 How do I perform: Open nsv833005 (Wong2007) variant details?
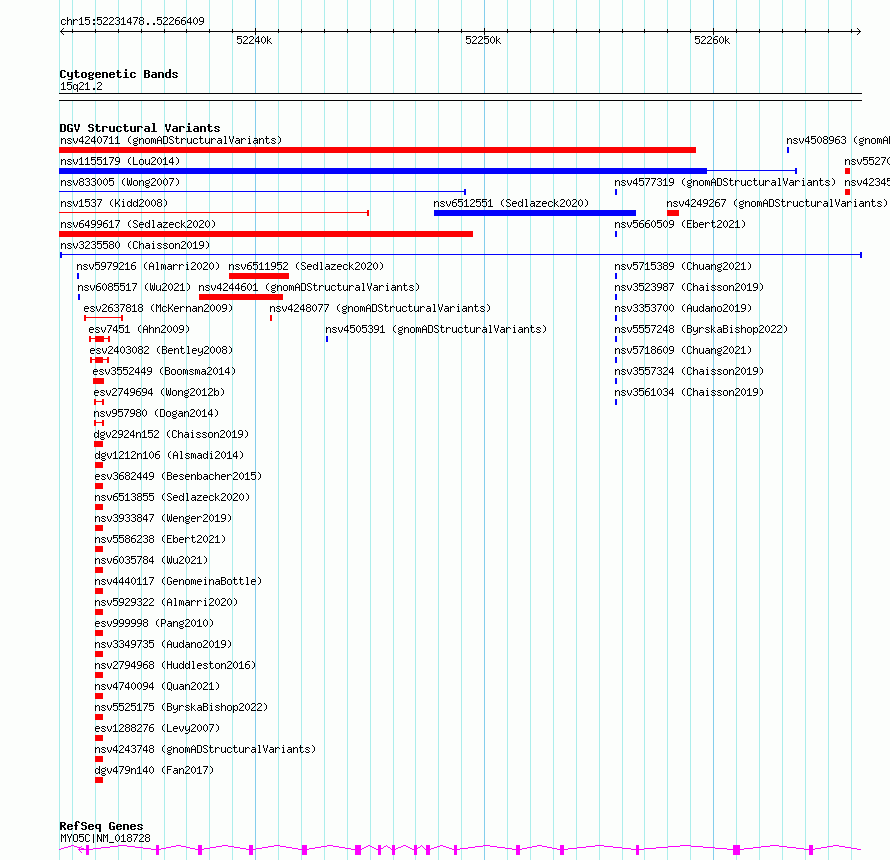pos(120,182)
